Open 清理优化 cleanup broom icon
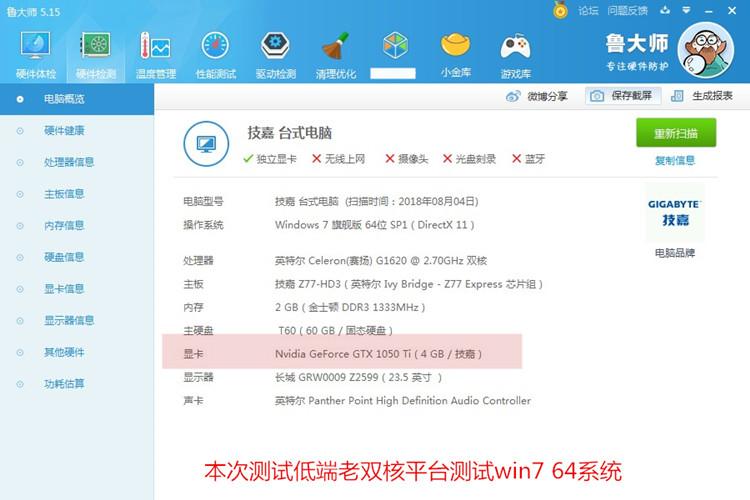Image resolution: width=750 pixels, height=500 pixels. (x=336, y=55)
